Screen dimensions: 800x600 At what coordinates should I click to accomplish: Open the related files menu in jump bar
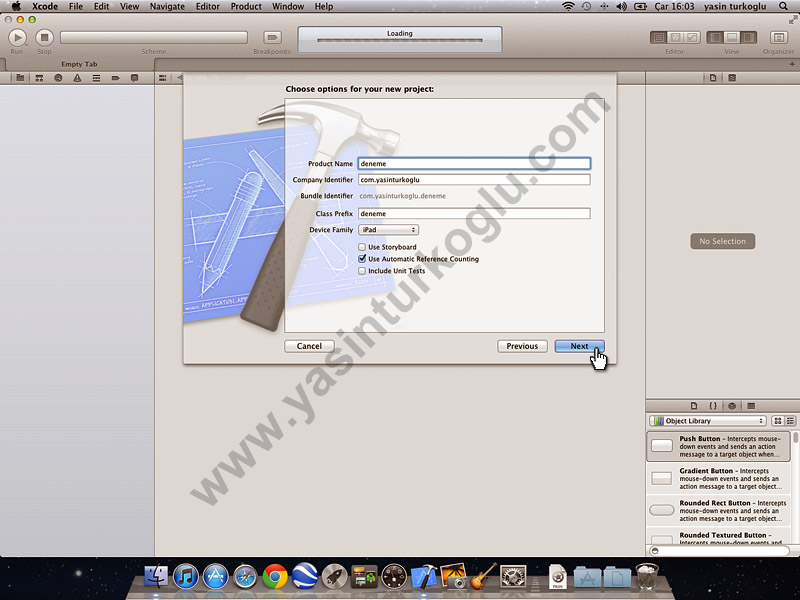(162, 78)
